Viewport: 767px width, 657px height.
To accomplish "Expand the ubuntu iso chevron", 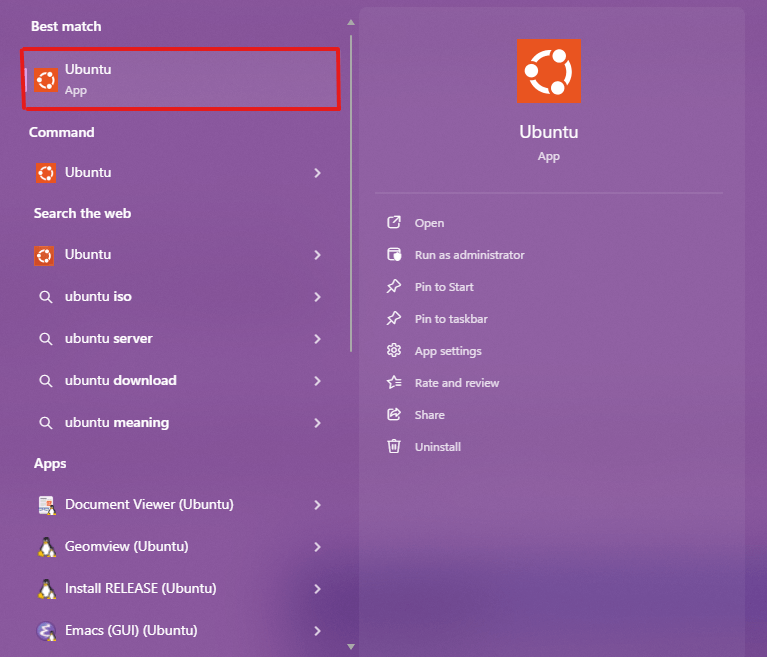I will [317, 297].
